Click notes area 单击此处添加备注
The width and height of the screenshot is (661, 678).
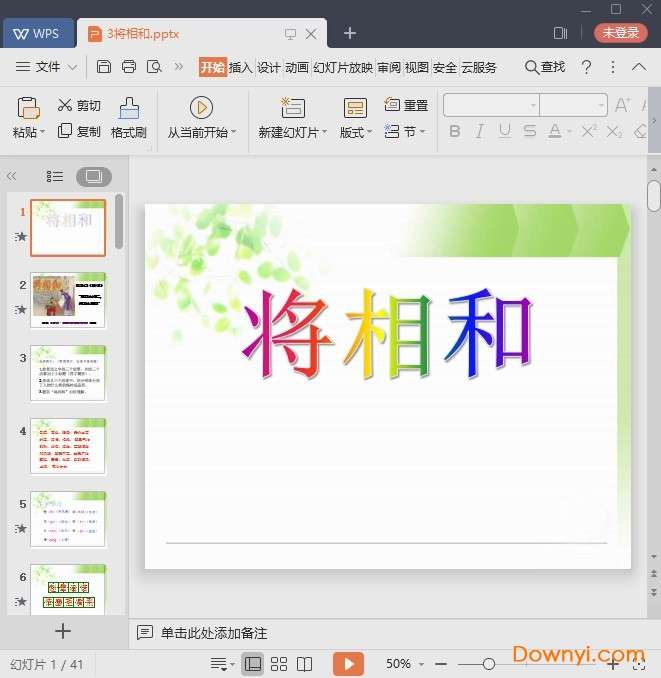pos(214,633)
